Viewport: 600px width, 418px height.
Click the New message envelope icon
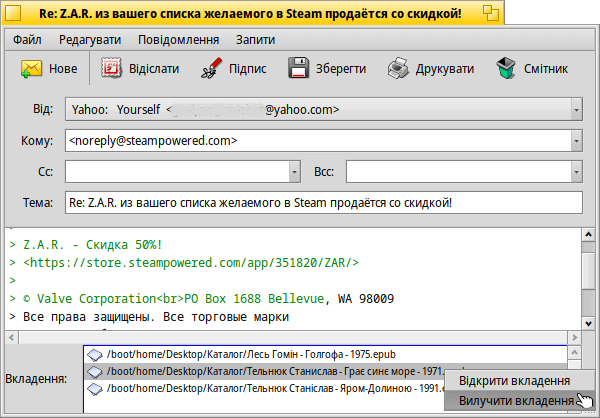(31, 69)
